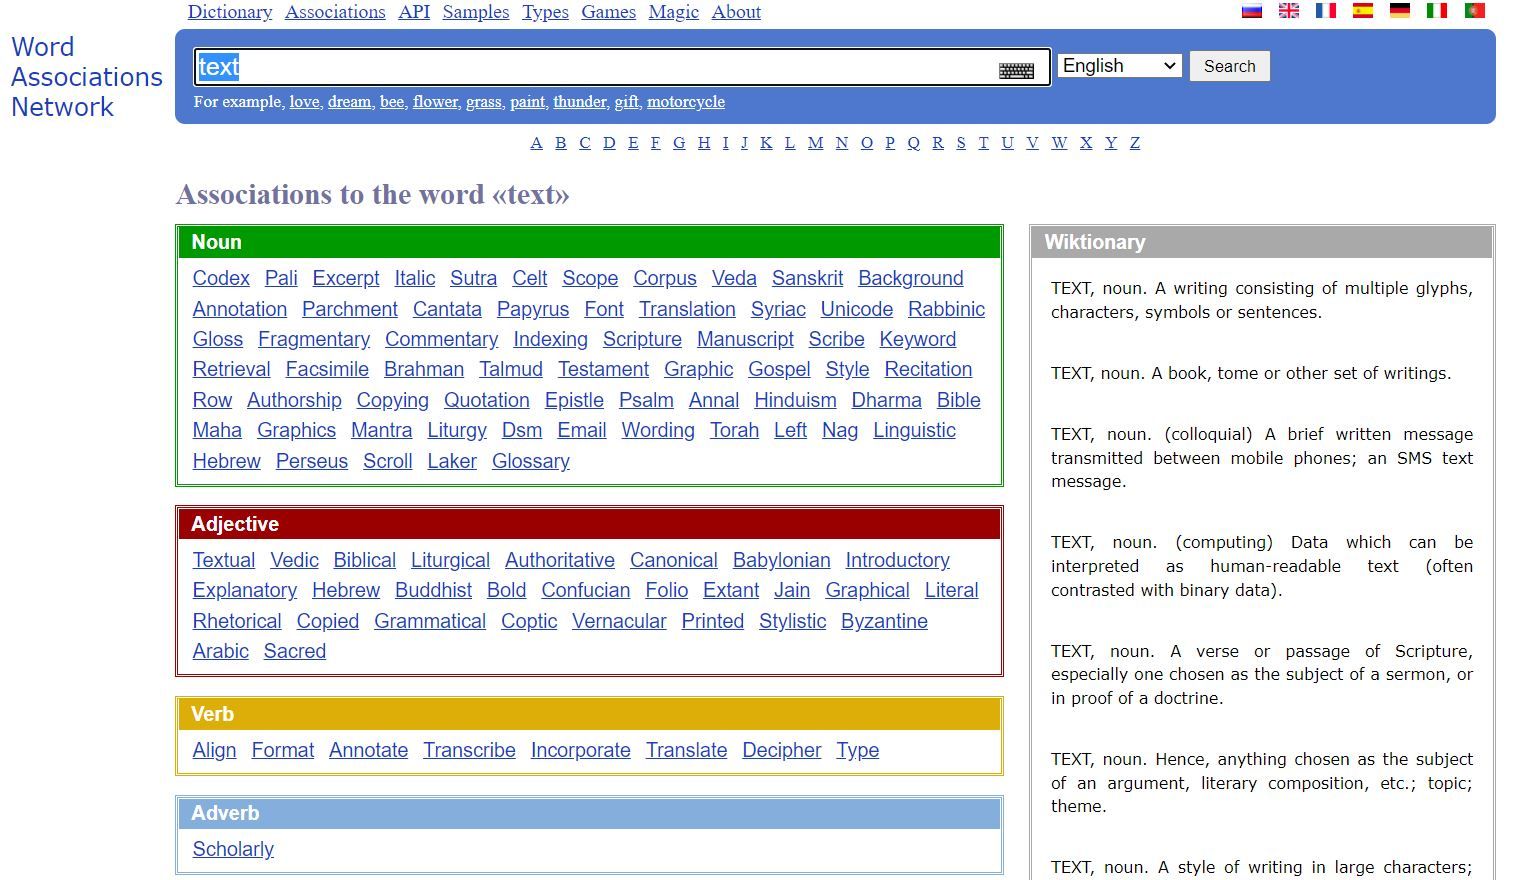1515x880 pixels.
Task: Open the Types menu link
Action: click(x=545, y=12)
